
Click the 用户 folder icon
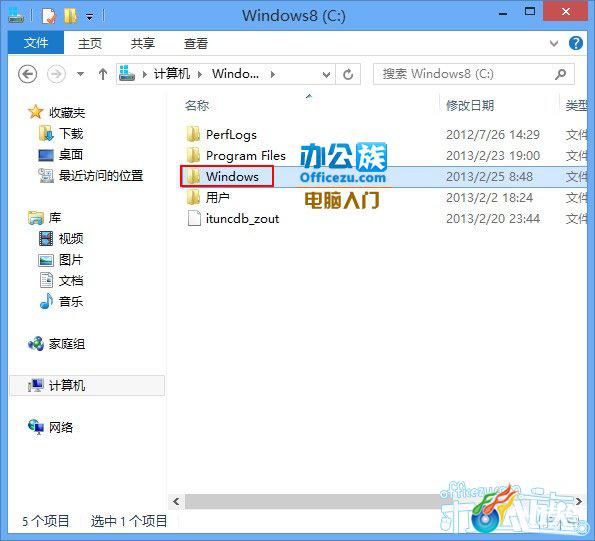194,197
